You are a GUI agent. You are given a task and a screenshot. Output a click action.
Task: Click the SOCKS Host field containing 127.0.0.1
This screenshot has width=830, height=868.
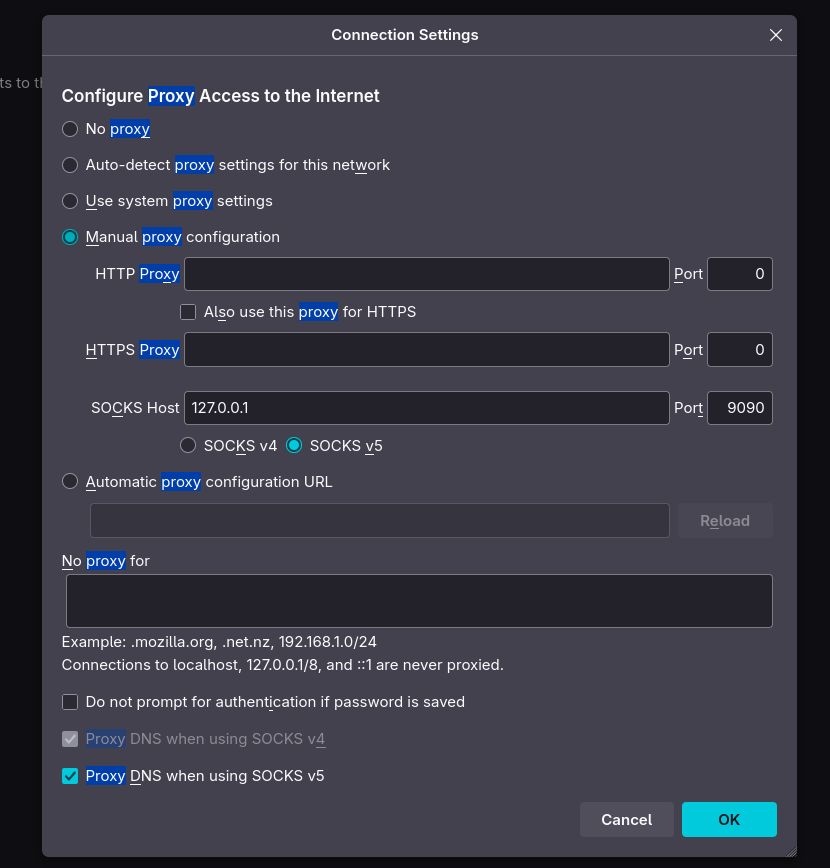pos(426,408)
